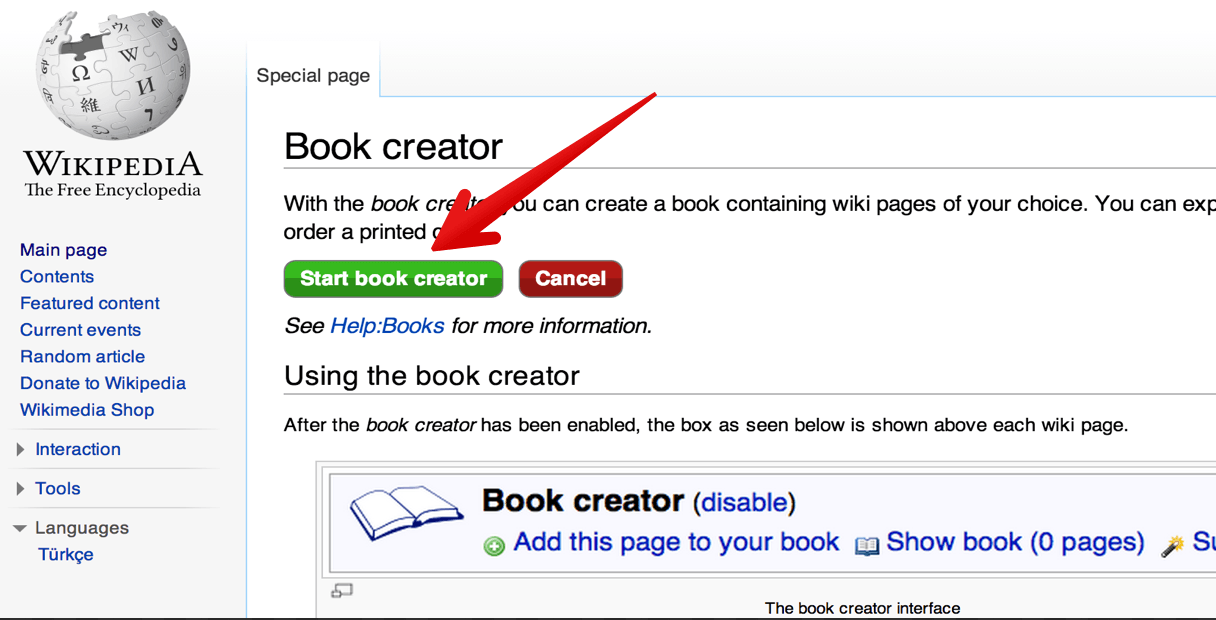Screen dimensions: 1216x620
Task: Click the open book illustration in Book creator box
Action: point(406,512)
